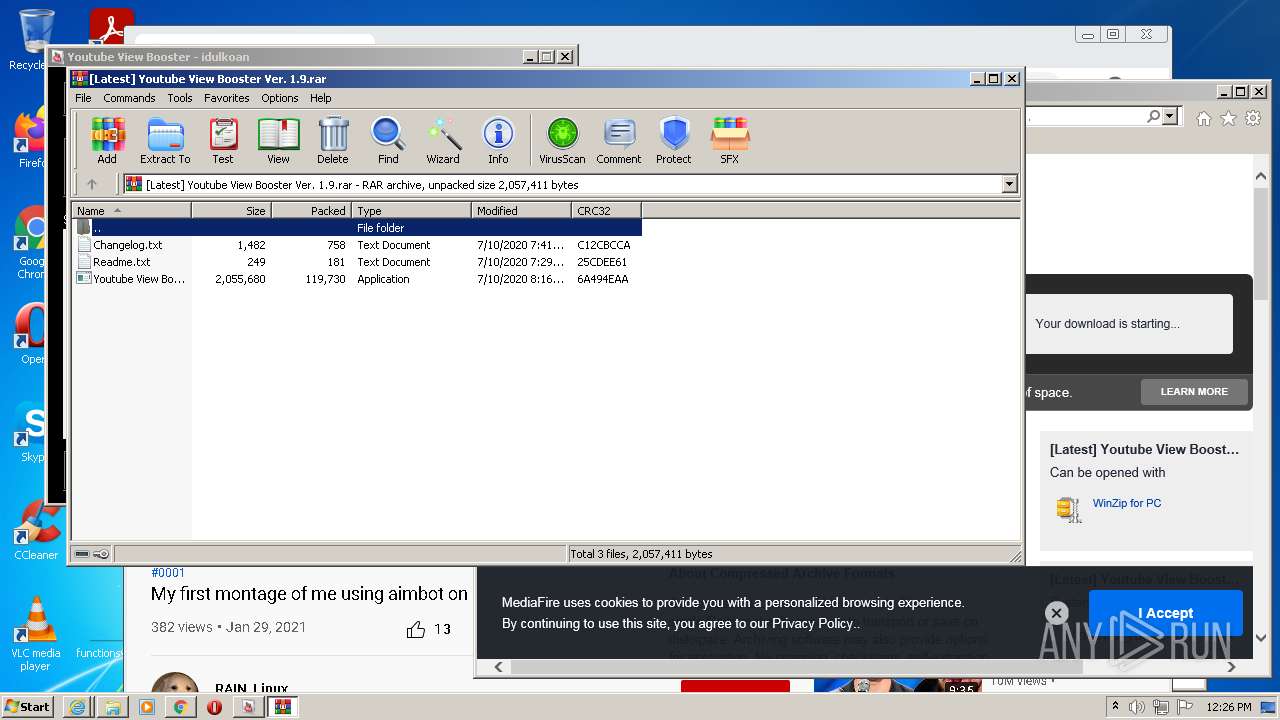Open VLC media player desktop shortcut
The image size is (1280, 720).
[x=36, y=635]
